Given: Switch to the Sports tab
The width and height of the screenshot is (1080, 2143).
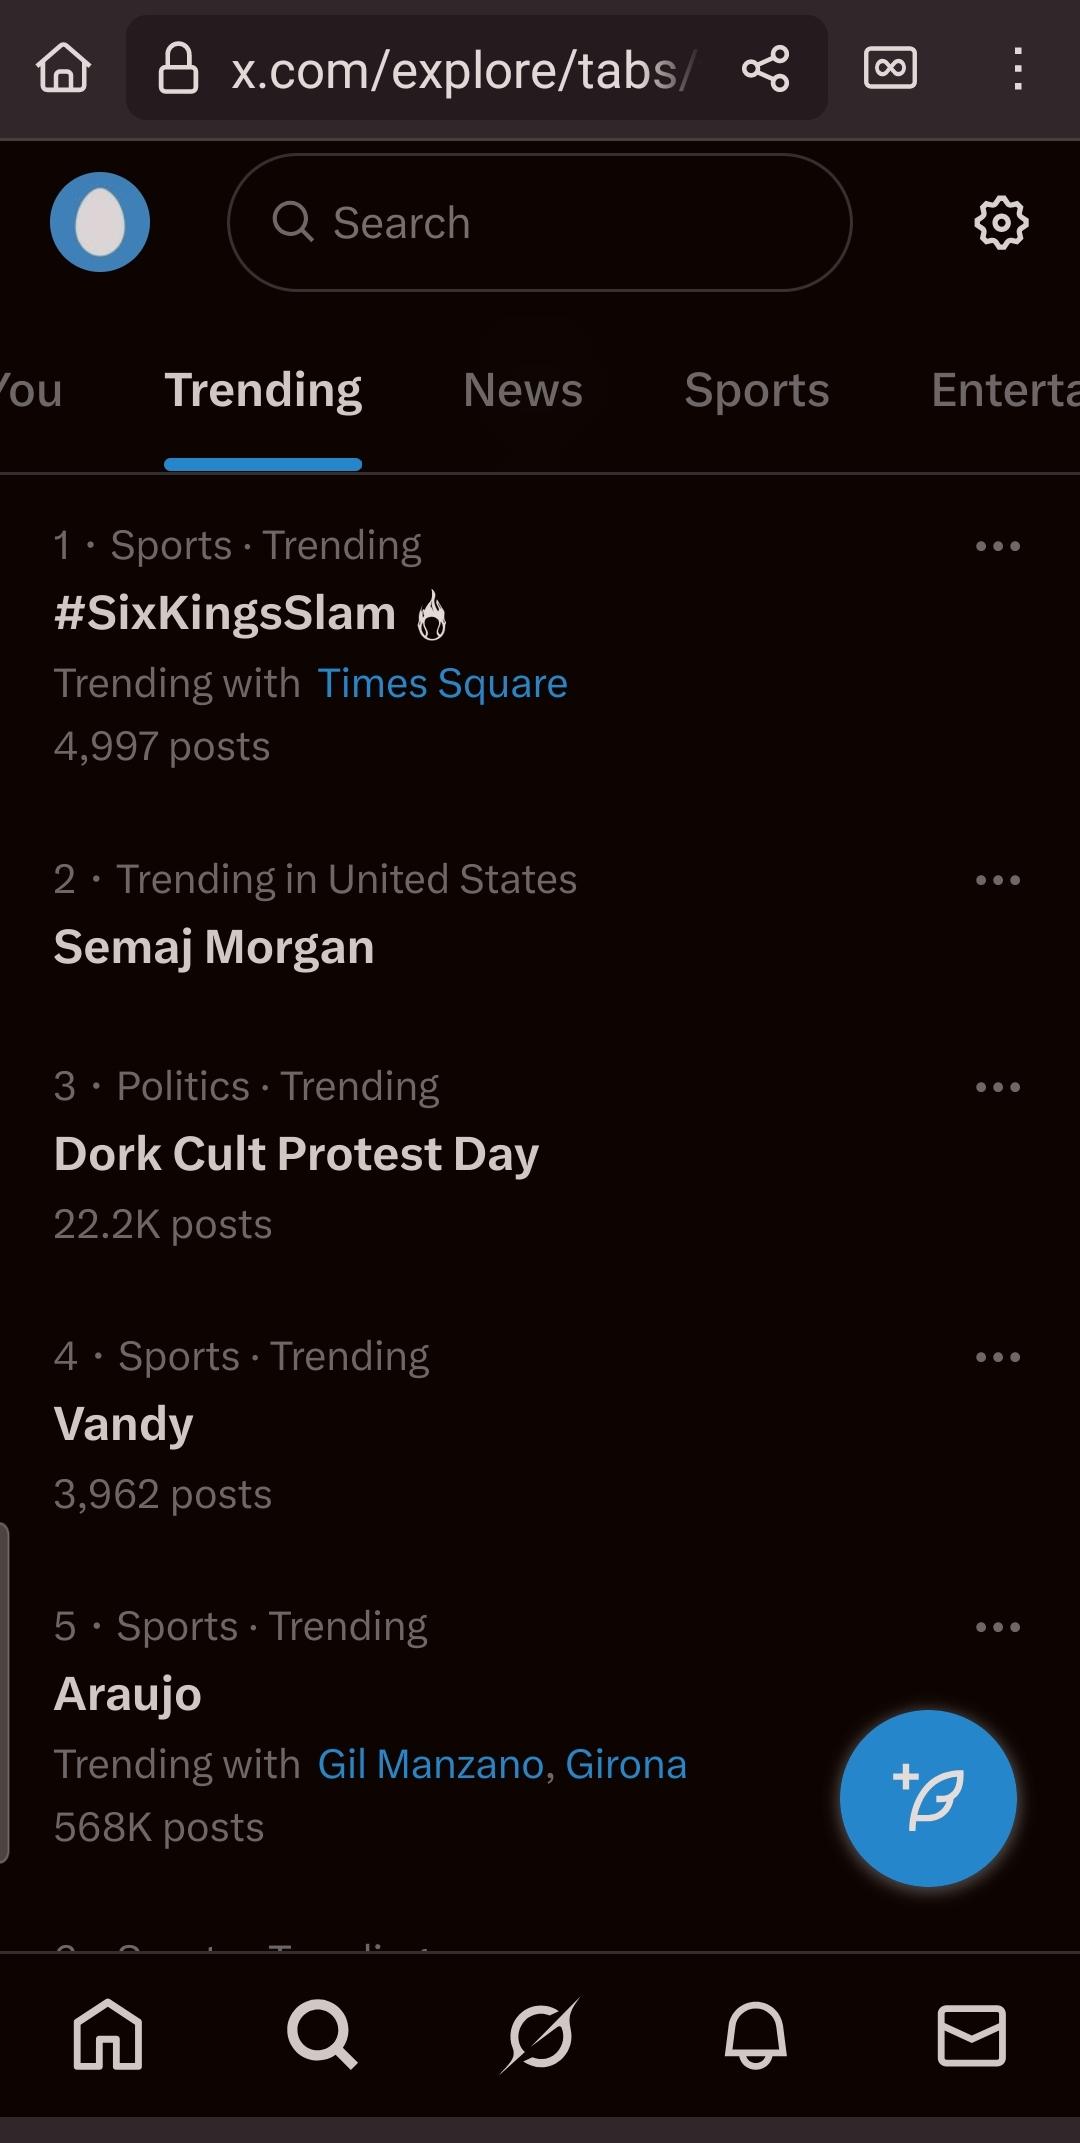Looking at the screenshot, I should [x=756, y=390].
